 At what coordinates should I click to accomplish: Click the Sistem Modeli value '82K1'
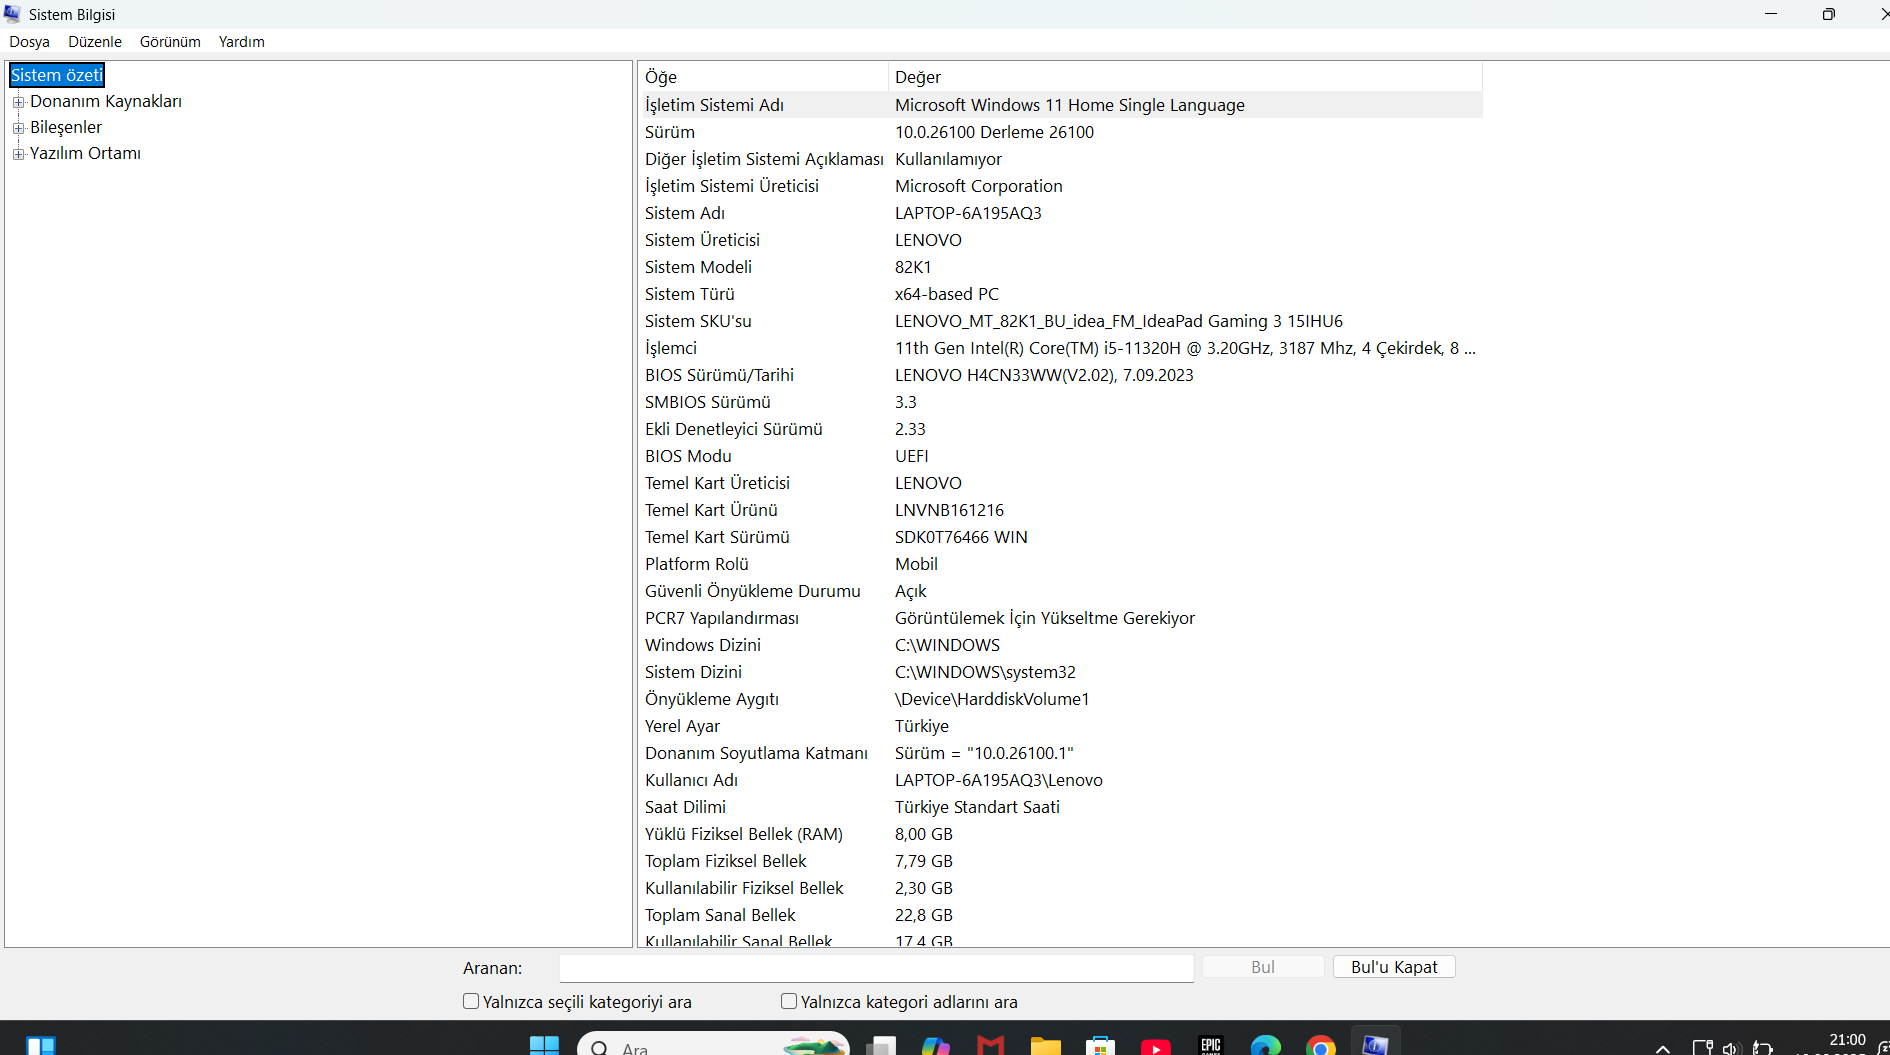(x=913, y=267)
